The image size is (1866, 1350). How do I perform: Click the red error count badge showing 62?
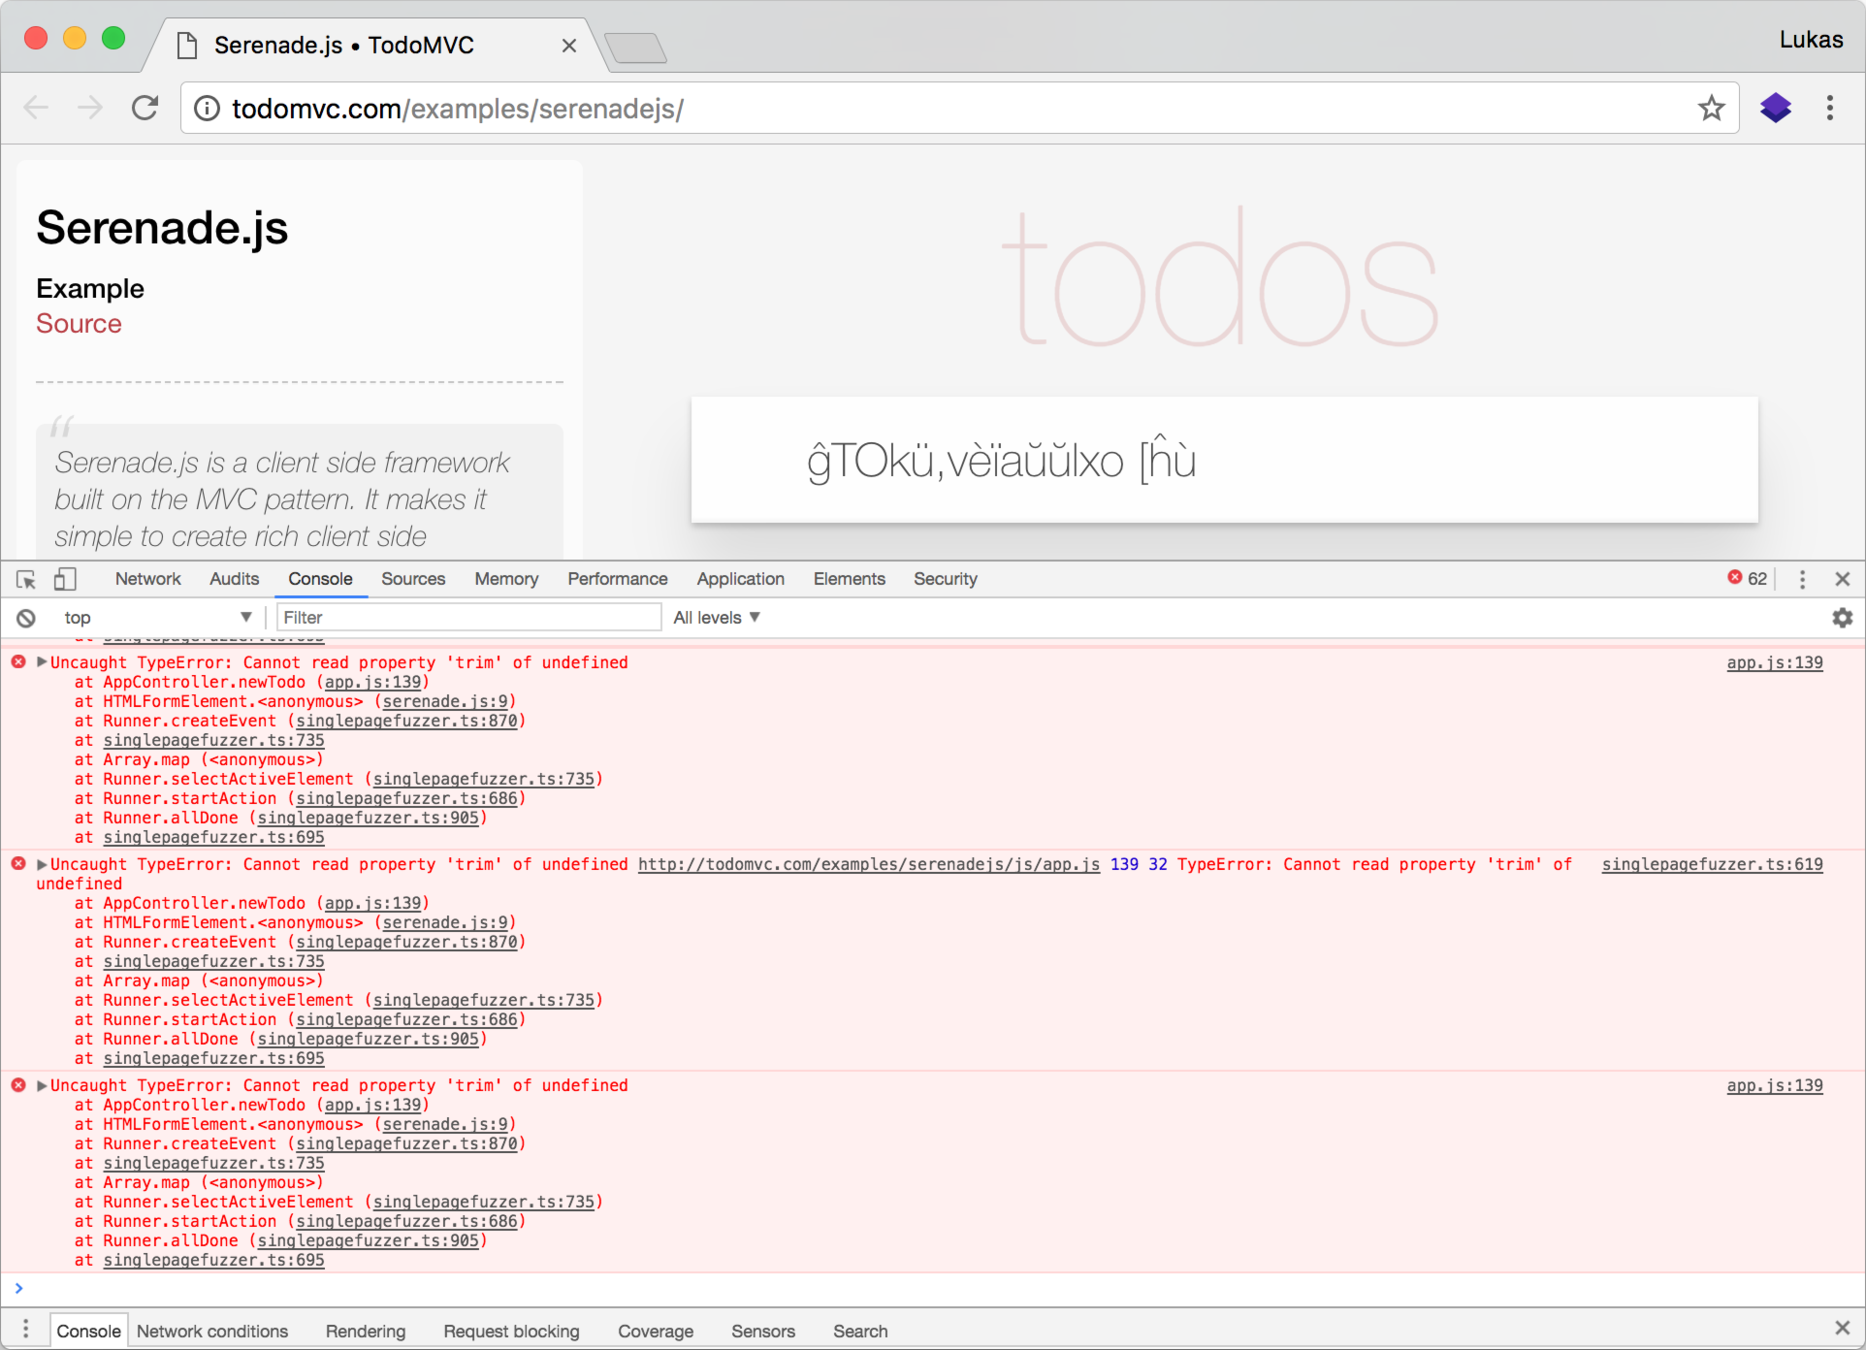[x=1747, y=578]
